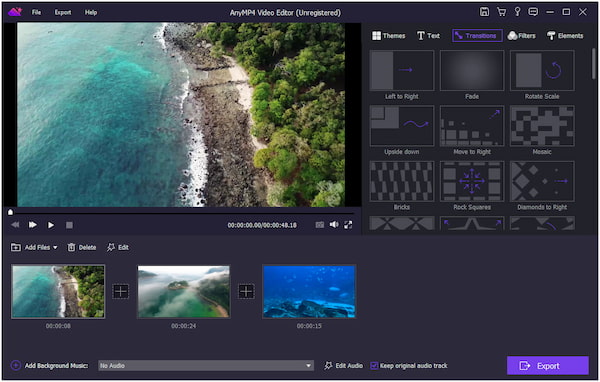The width and height of the screenshot is (600, 382).
Task: Open the No Audio dropdown
Action: (206, 366)
